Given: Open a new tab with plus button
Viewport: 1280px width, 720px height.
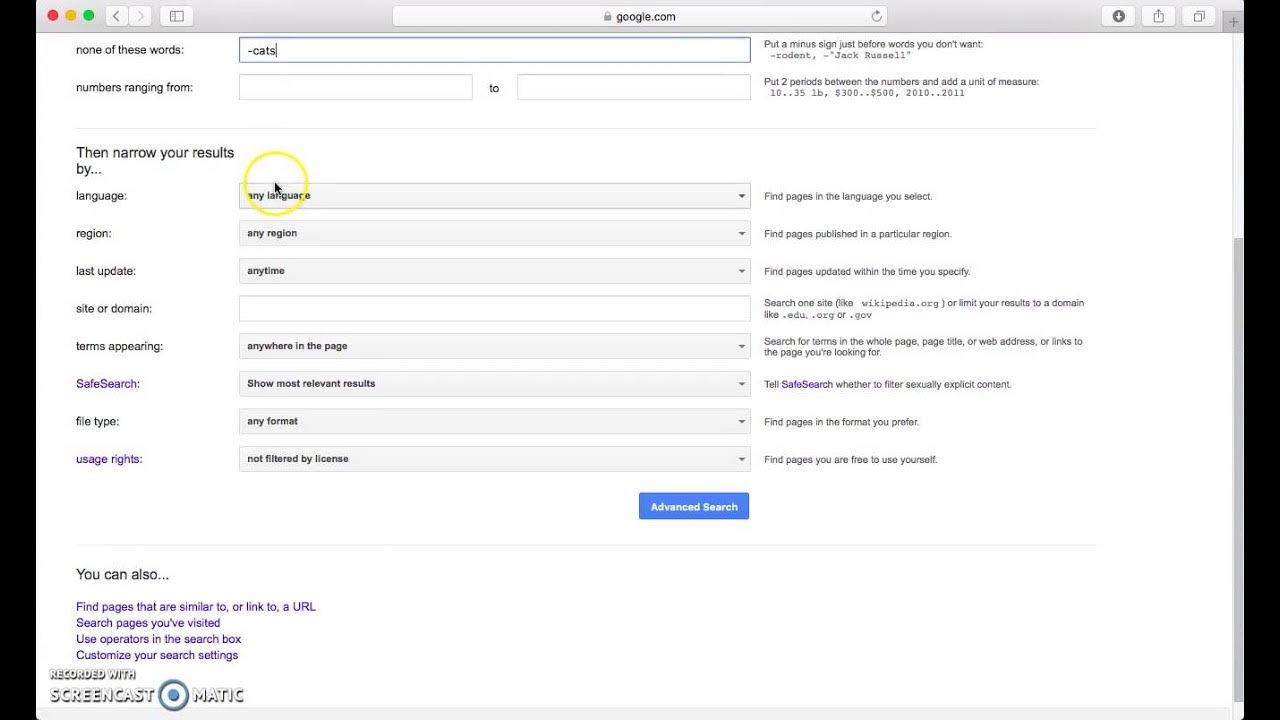Looking at the screenshot, I should coord(1234,21).
